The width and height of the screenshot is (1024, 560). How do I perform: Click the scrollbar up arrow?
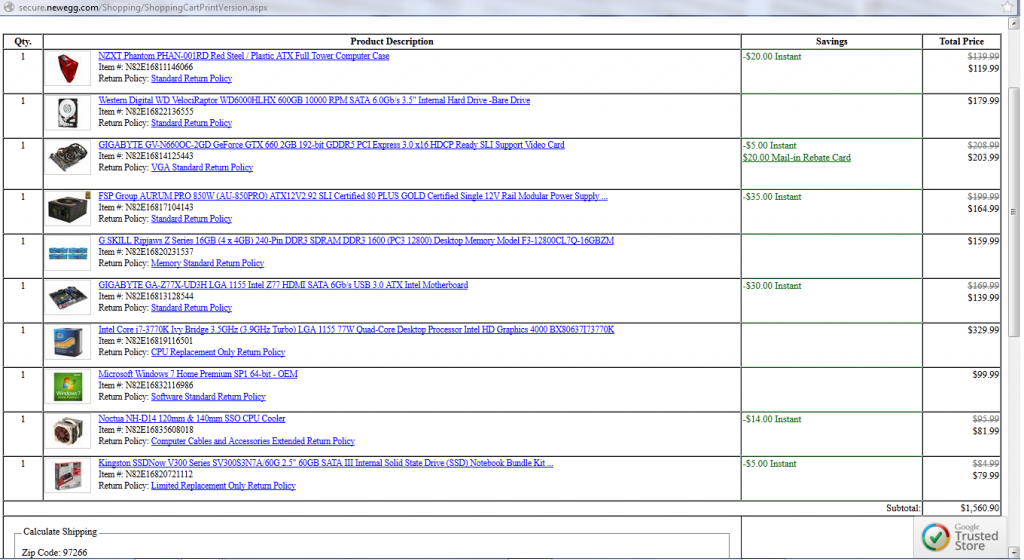(1014, 24)
